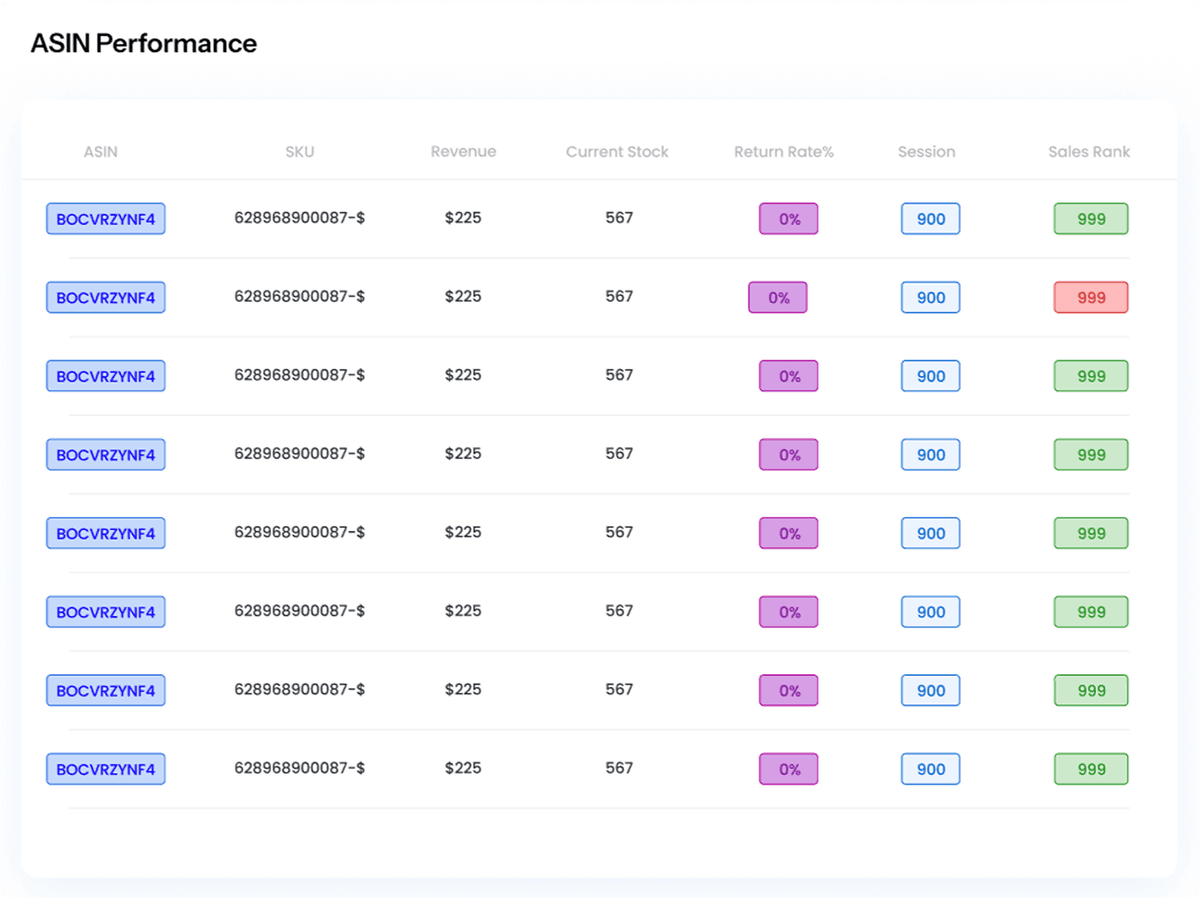Viewport: 1200px width, 898px height.
Task: Click the 567 stock value in fifth row
Action: [x=619, y=533]
